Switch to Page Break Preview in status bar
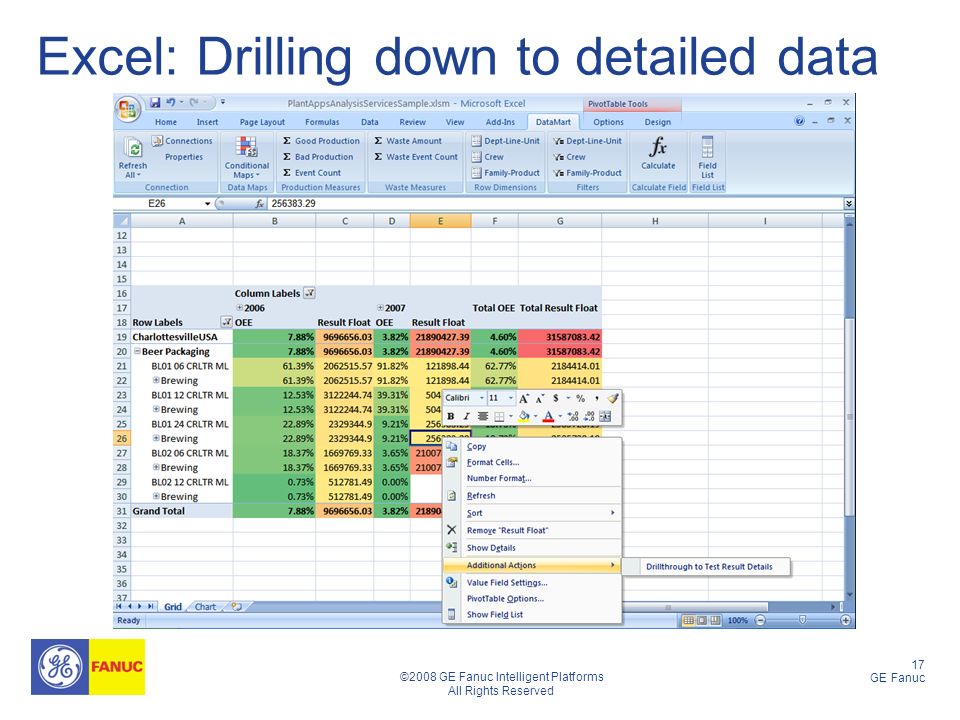 (715, 620)
